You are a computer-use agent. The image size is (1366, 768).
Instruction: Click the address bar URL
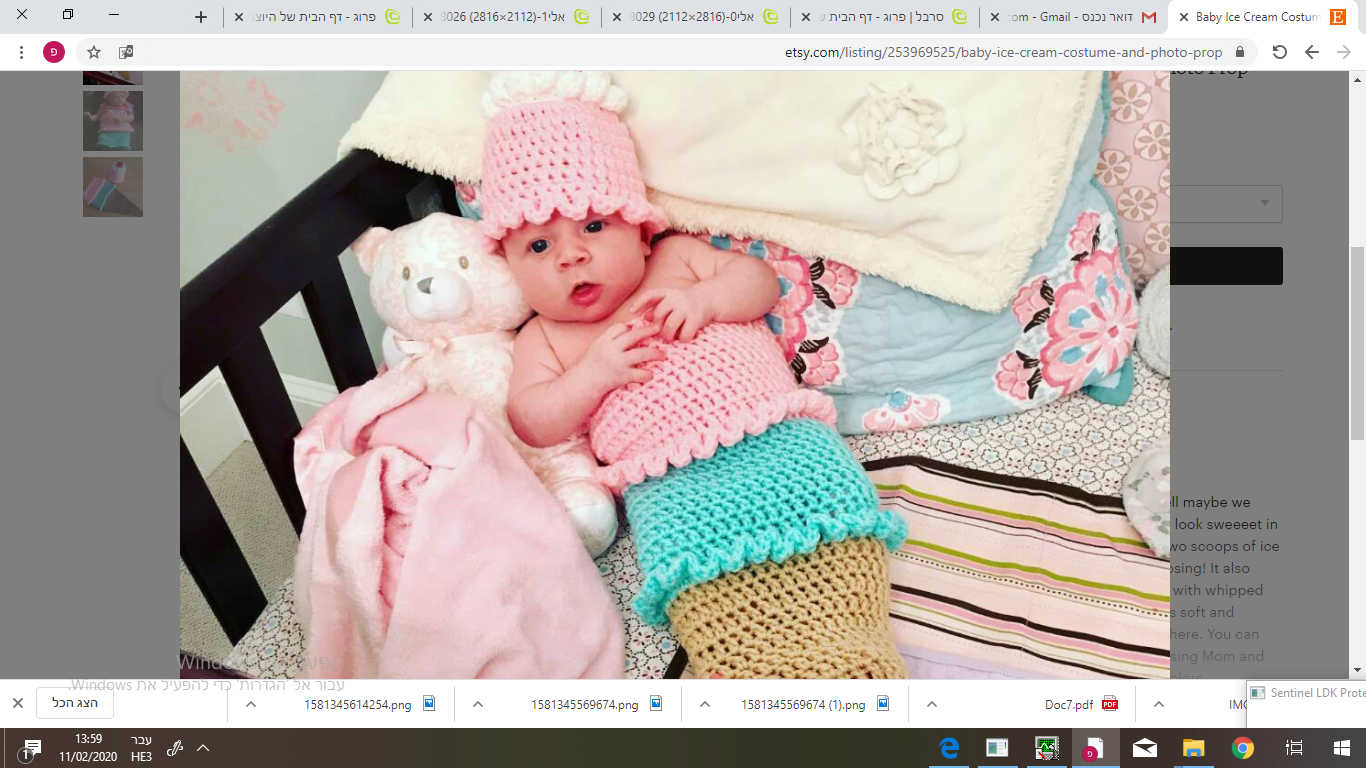point(1005,52)
